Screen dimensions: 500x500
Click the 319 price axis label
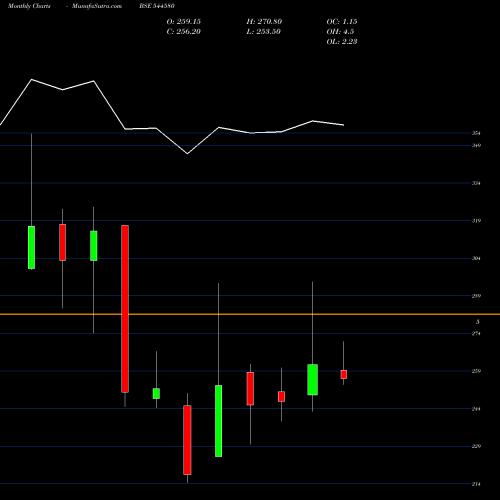pyautogui.click(x=476, y=221)
